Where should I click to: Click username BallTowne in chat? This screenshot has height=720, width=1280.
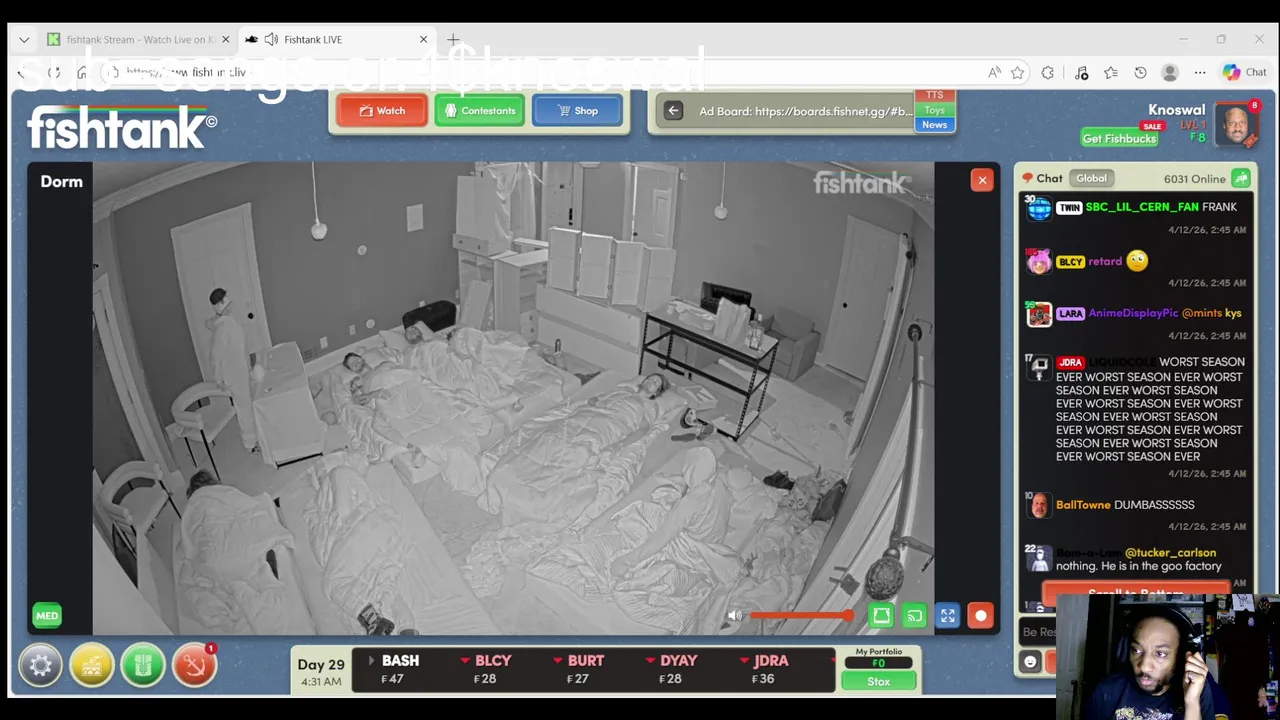[1083, 505]
